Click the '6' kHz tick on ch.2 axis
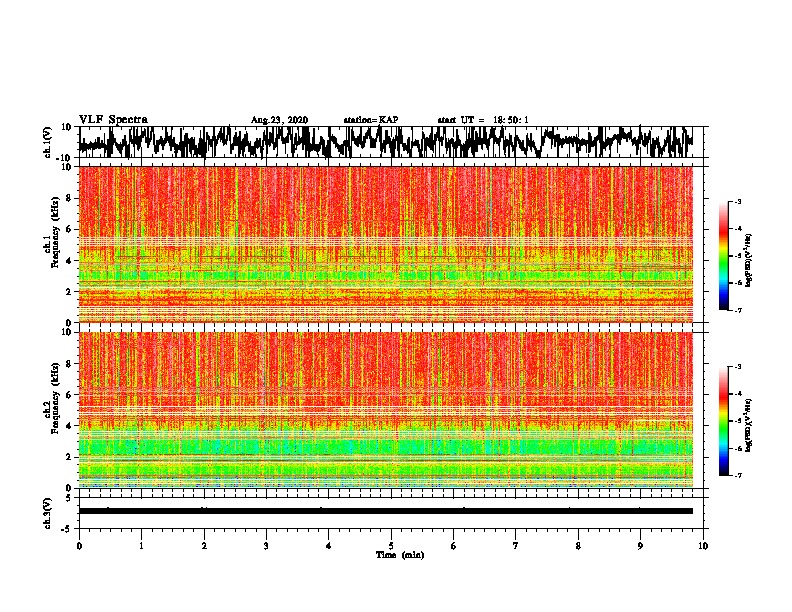The image size is (792, 612). [x=70, y=394]
